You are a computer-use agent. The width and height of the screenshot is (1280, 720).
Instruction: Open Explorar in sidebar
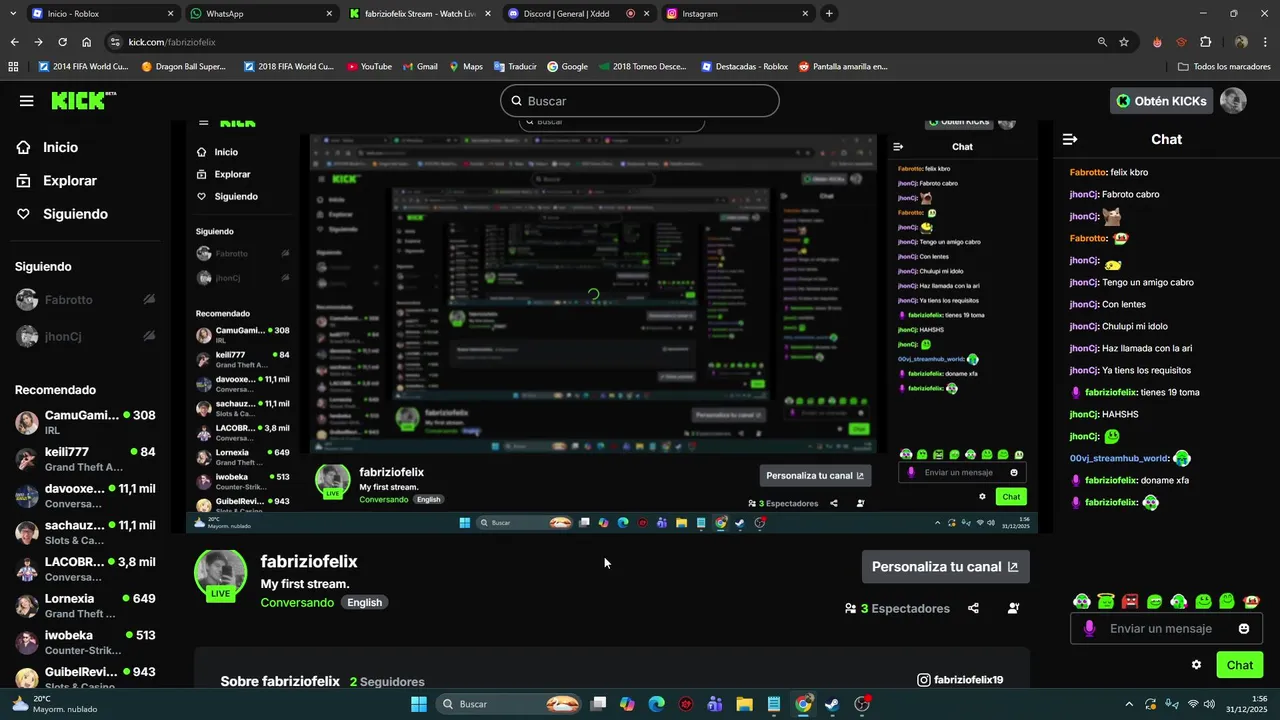coord(70,181)
